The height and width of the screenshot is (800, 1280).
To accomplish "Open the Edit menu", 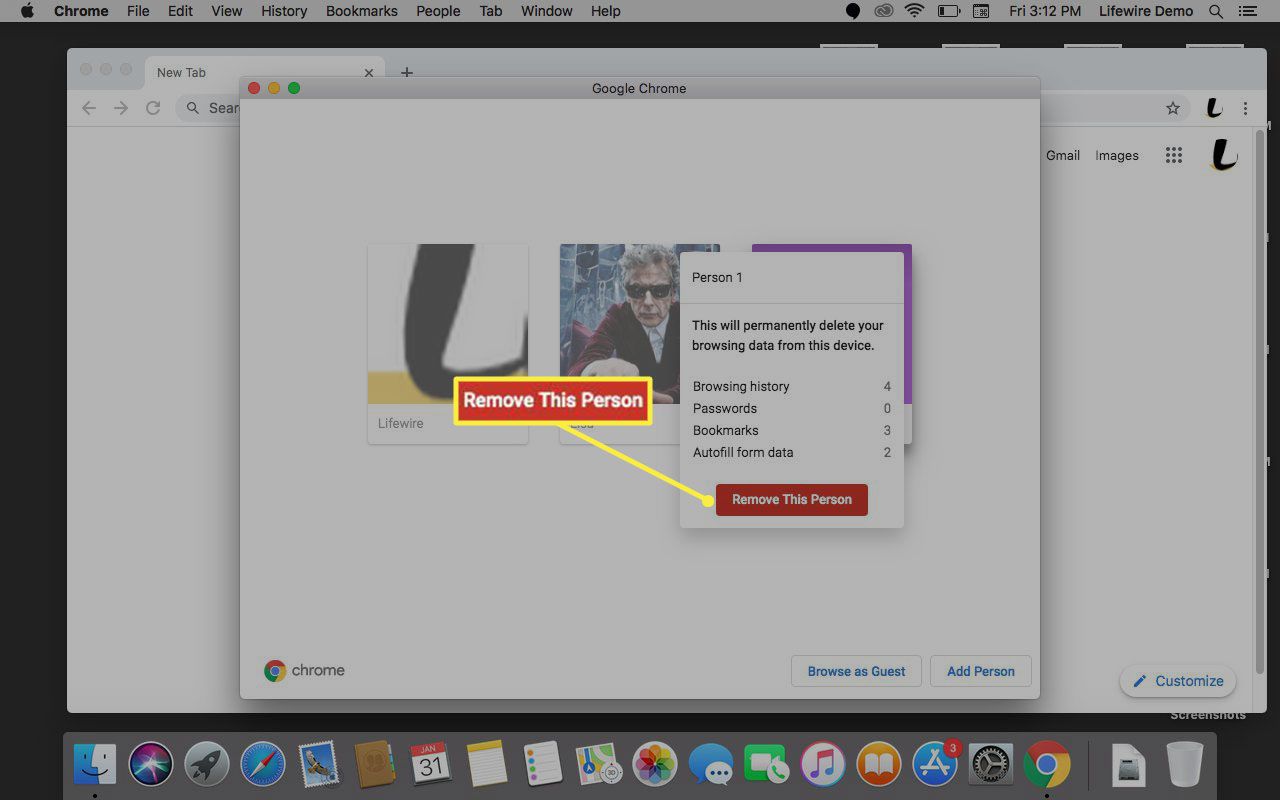I will click(180, 11).
